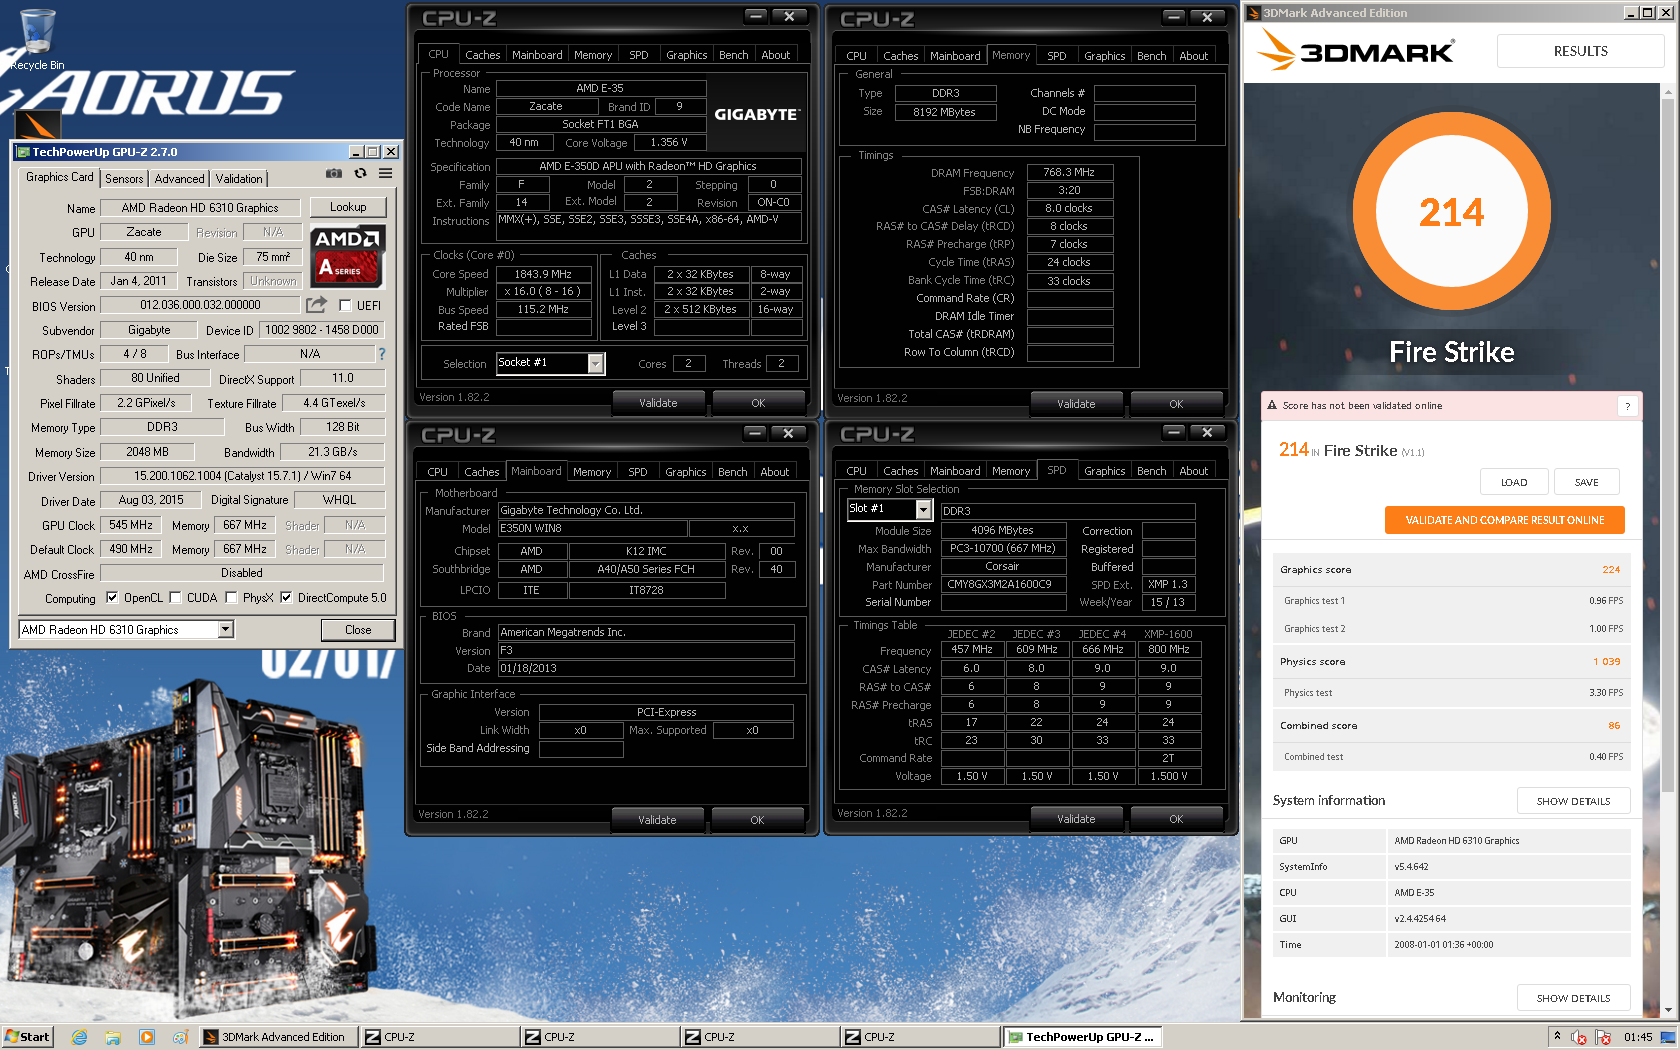1680x1050 pixels.
Task: Click RESULTS button in 3DMark
Action: pos(1580,51)
